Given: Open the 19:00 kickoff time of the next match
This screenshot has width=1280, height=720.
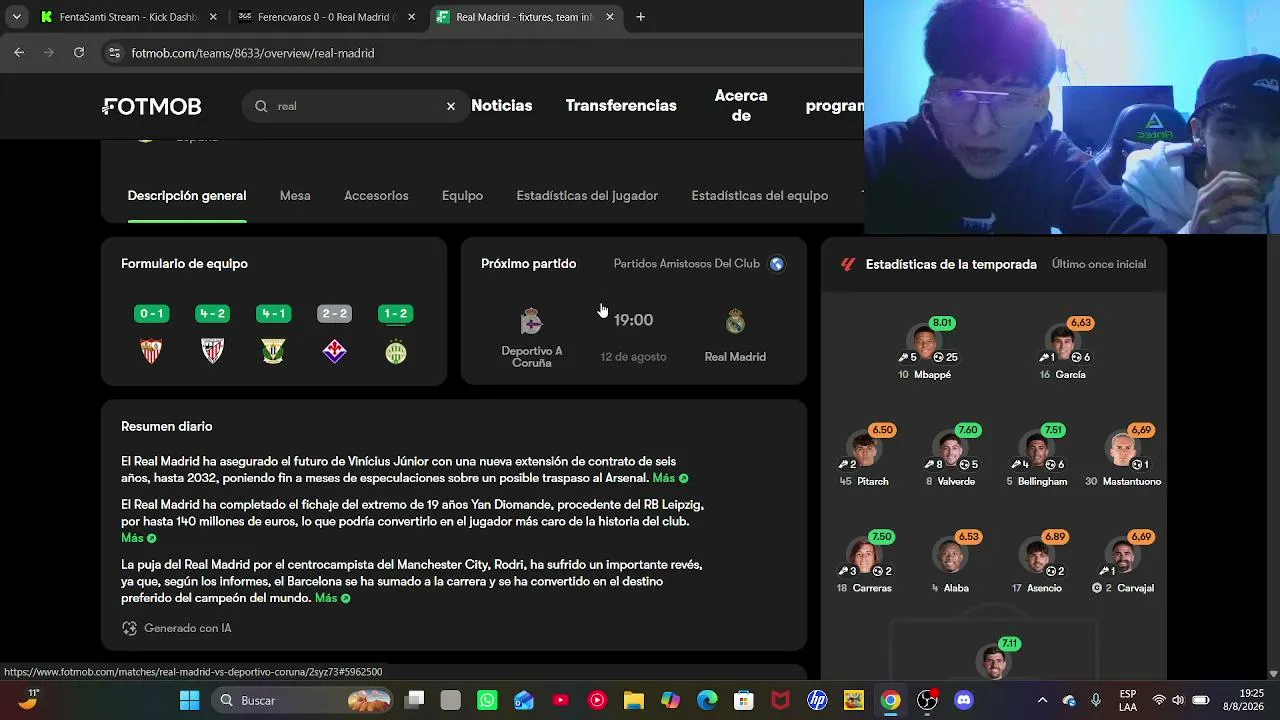Looking at the screenshot, I should click(x=633, y=320).
